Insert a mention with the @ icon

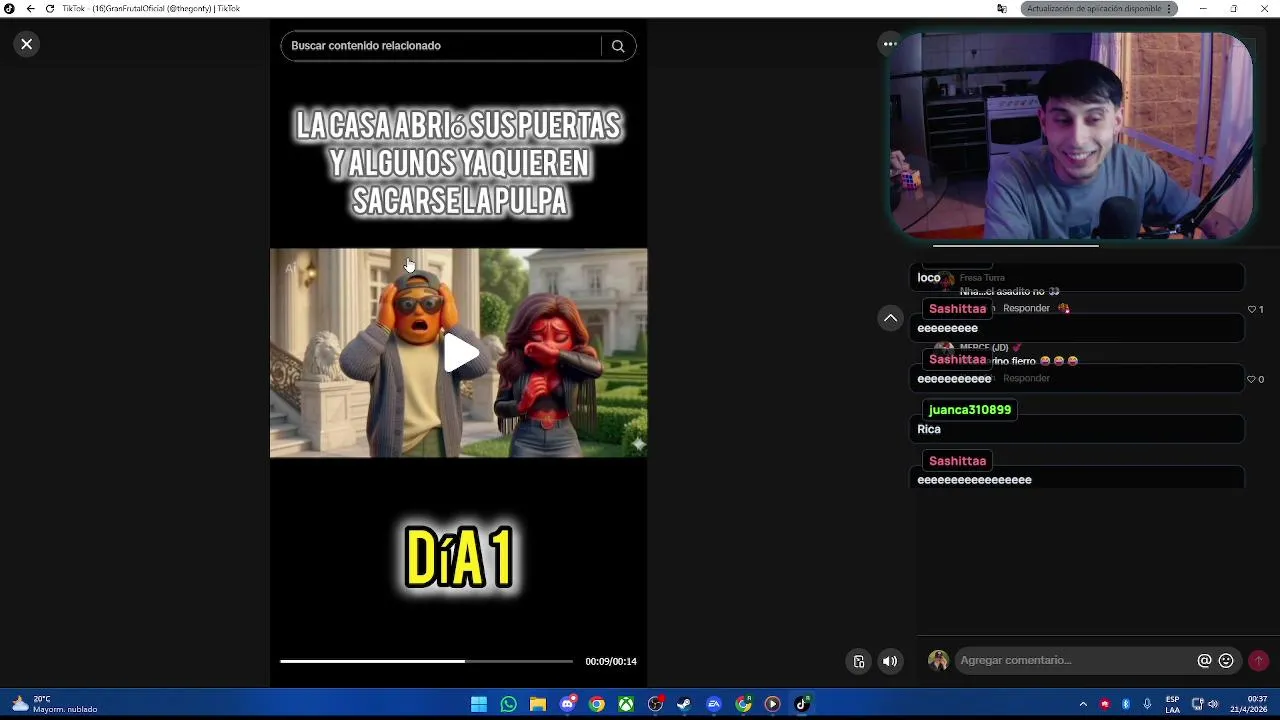point(1205,661)
